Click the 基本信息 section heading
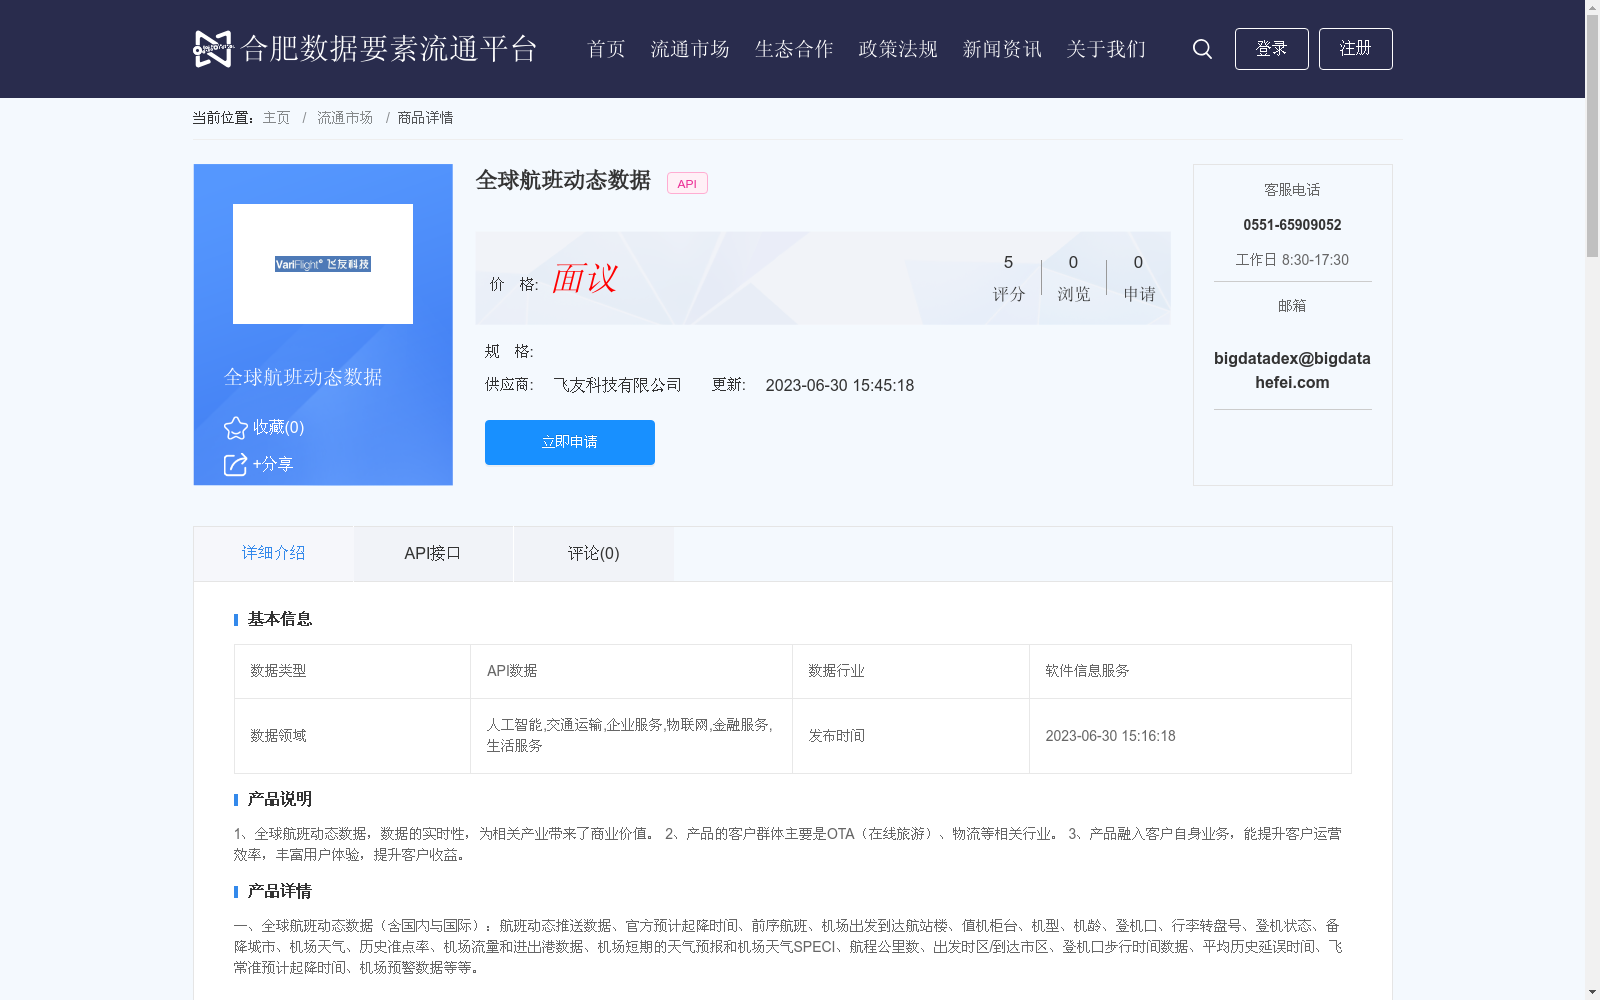 [280, 619]
